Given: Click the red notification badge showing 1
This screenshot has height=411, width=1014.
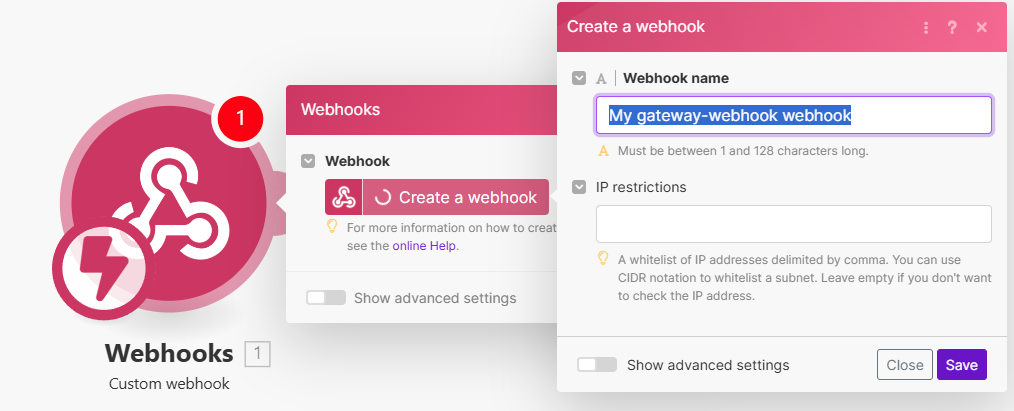Looking at the screenshot, I should pos(240,118).
